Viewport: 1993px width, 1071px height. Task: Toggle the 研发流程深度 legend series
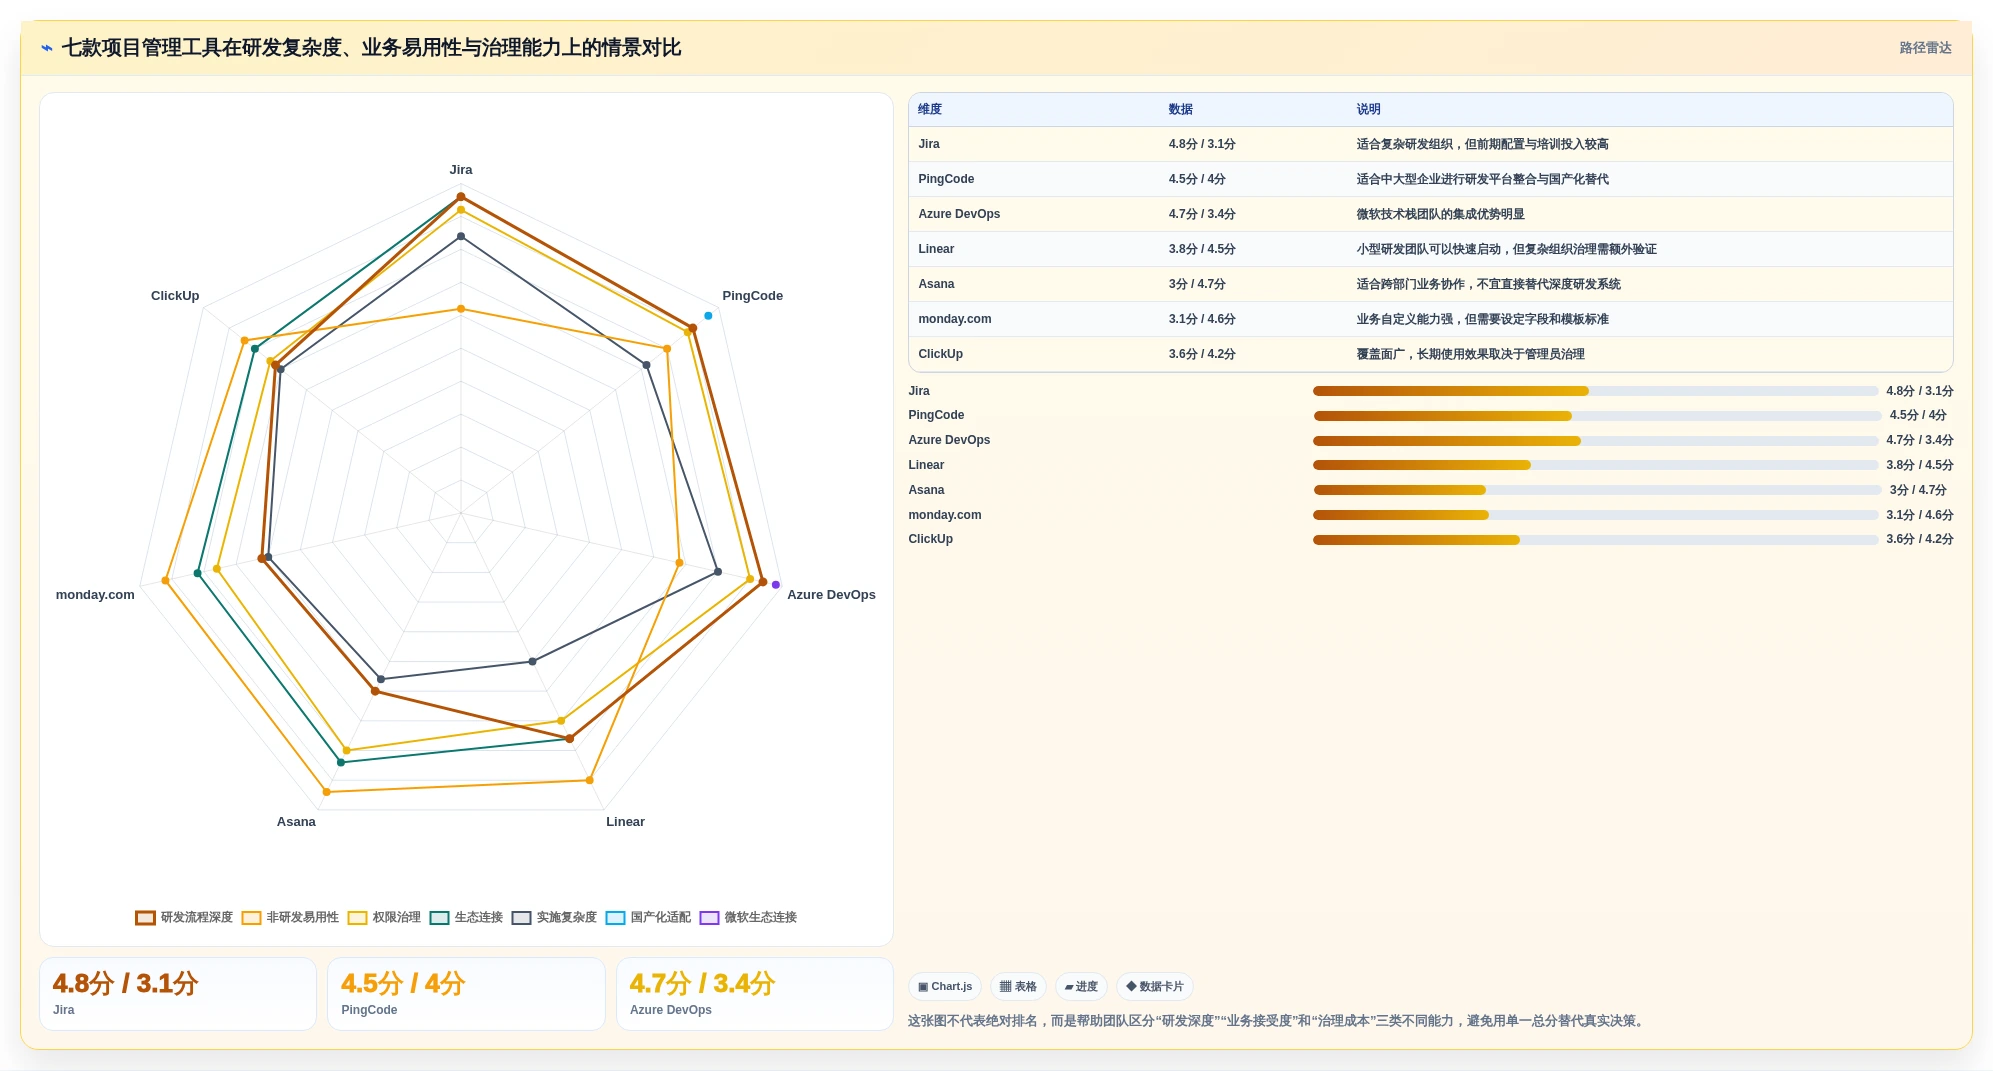[184, 917]
